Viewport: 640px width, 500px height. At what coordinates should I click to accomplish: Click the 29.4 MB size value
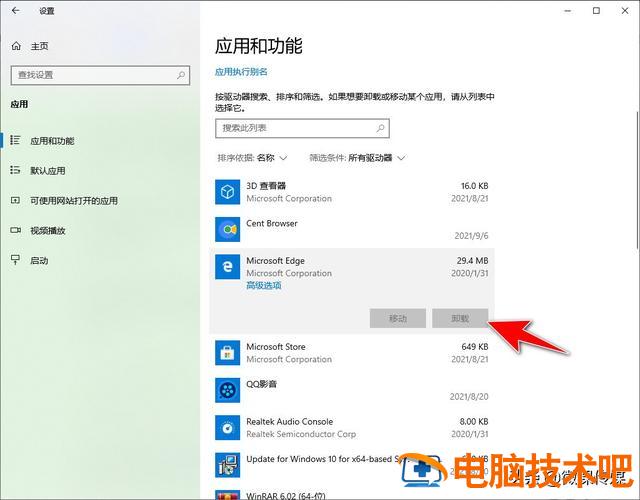(472, 260)
